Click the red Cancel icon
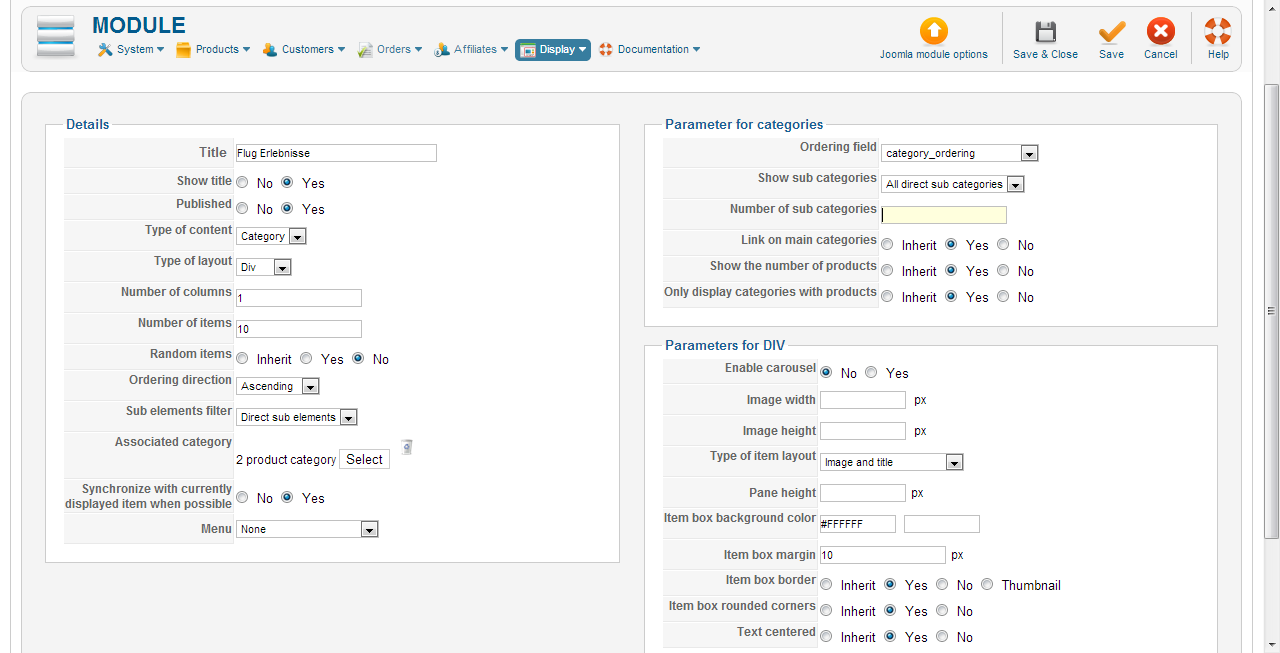Image resolution: width=1280 pixels, height=653 pixels. pyautogui.click(x=1160, y=32)
